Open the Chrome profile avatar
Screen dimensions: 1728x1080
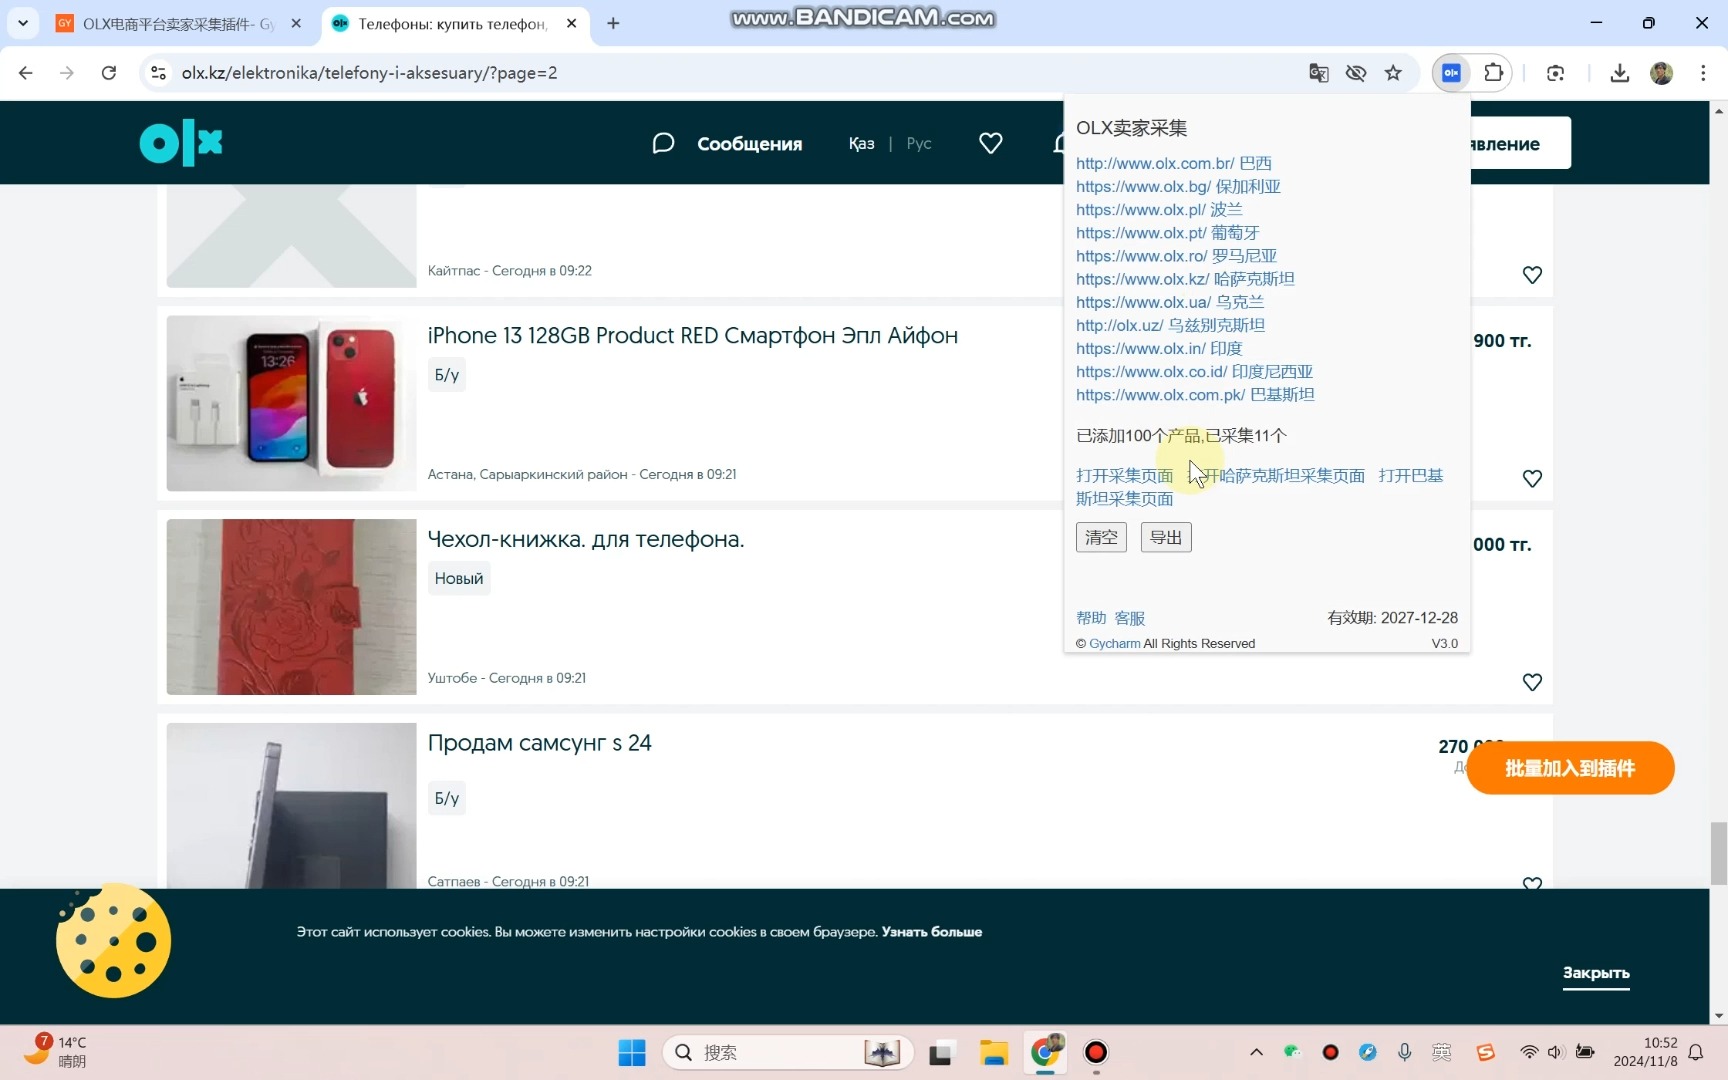(1661, 73)
